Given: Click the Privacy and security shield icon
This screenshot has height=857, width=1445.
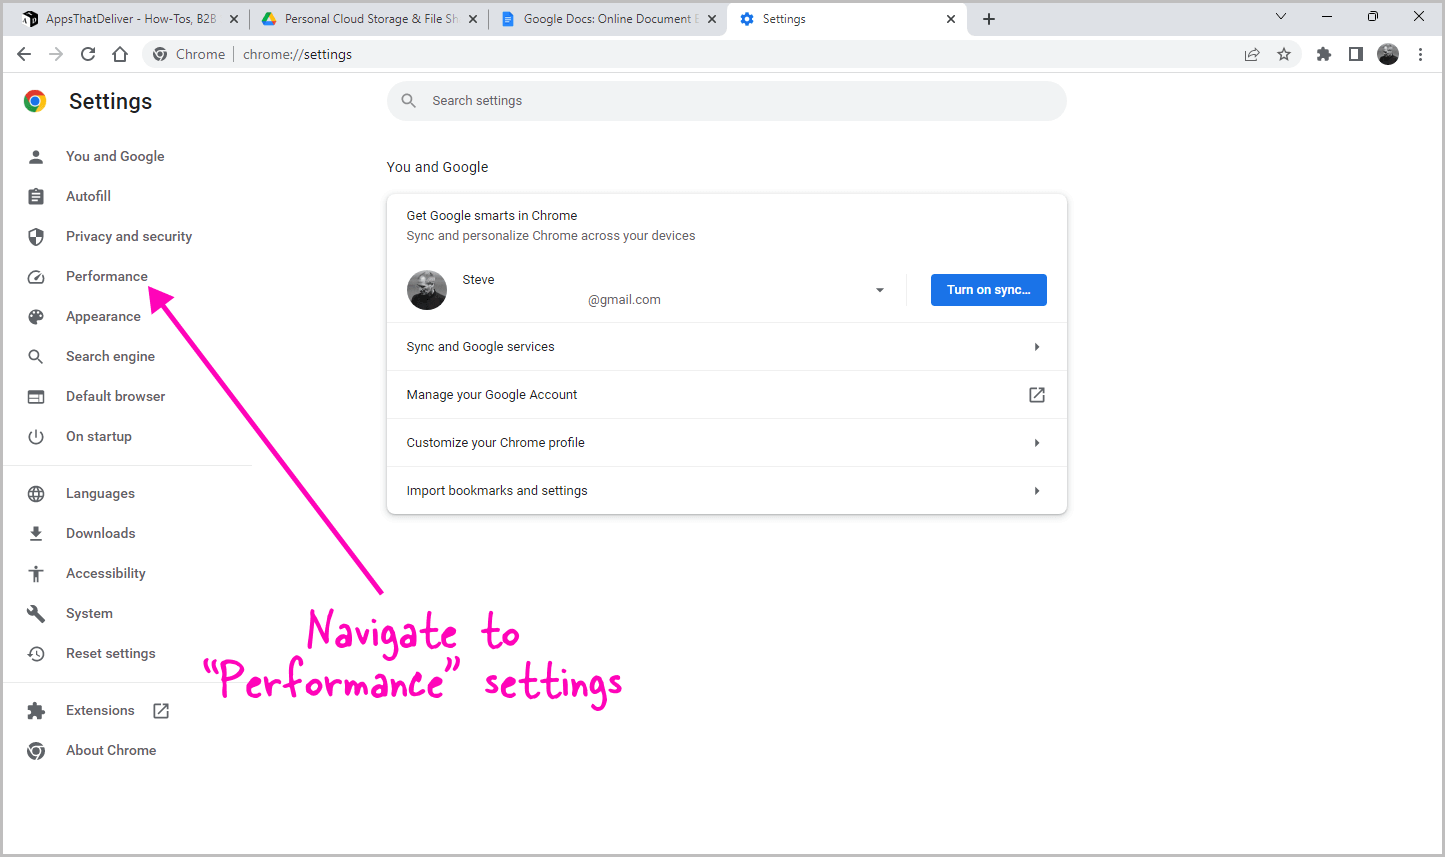Looking at the screenshot, I should click(x=36, y=236).
